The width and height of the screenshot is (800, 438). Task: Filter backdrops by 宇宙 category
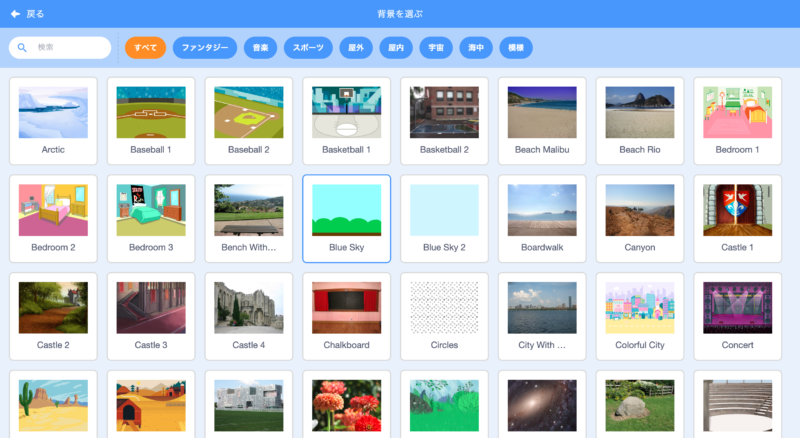pyautogui.click(x=436, y=48)
